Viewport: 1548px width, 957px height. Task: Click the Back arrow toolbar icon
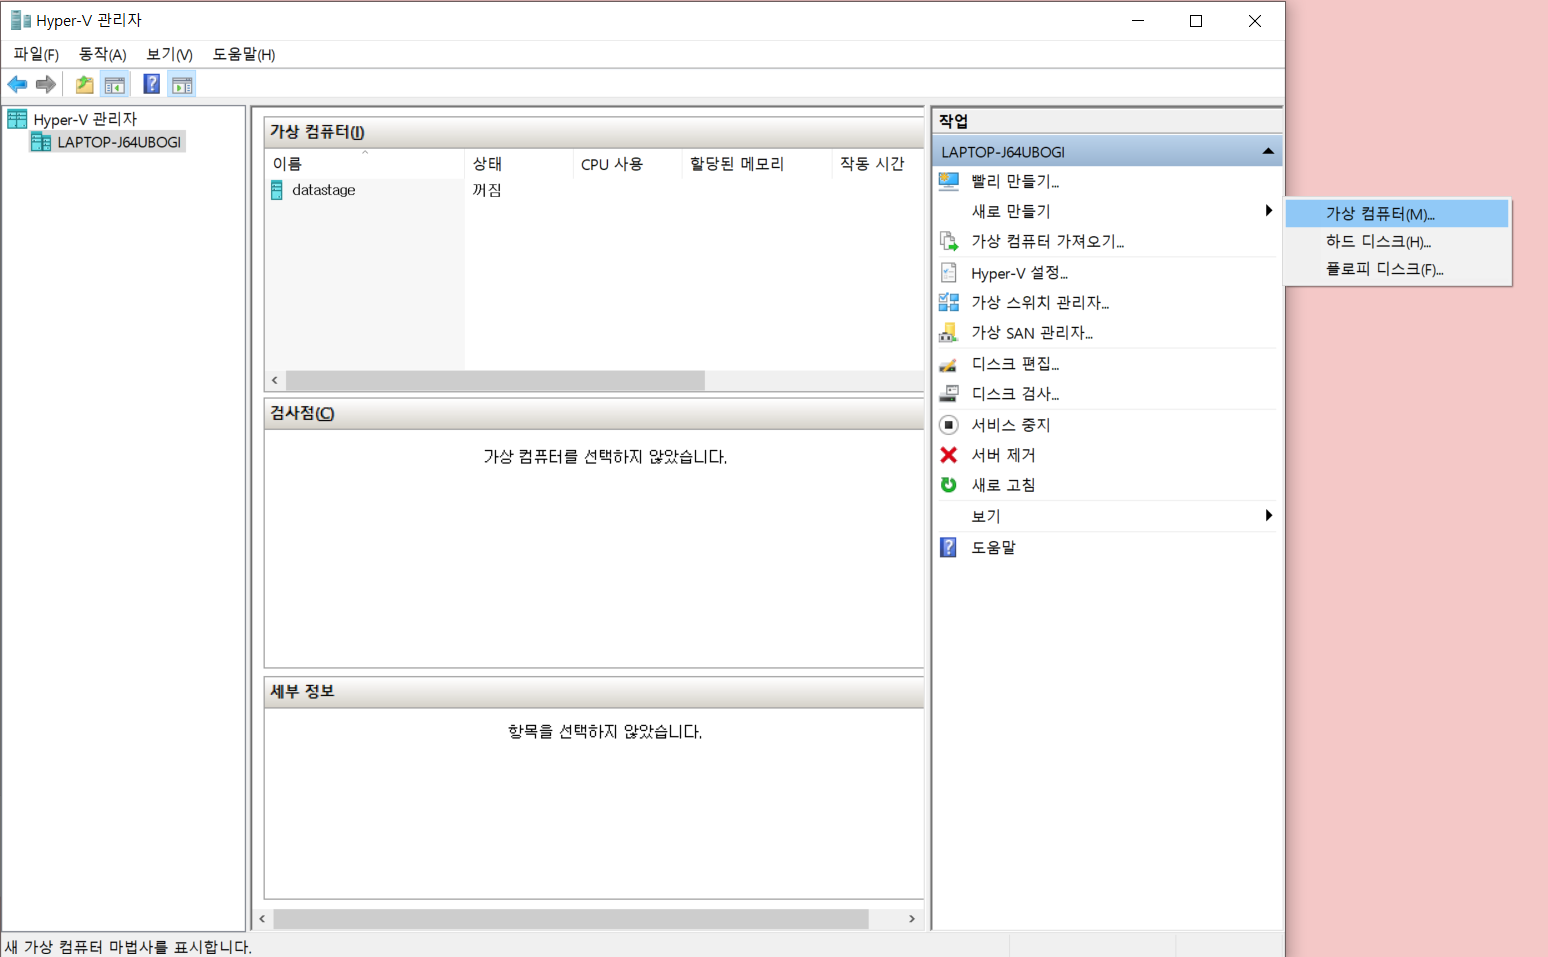[17, 84]
